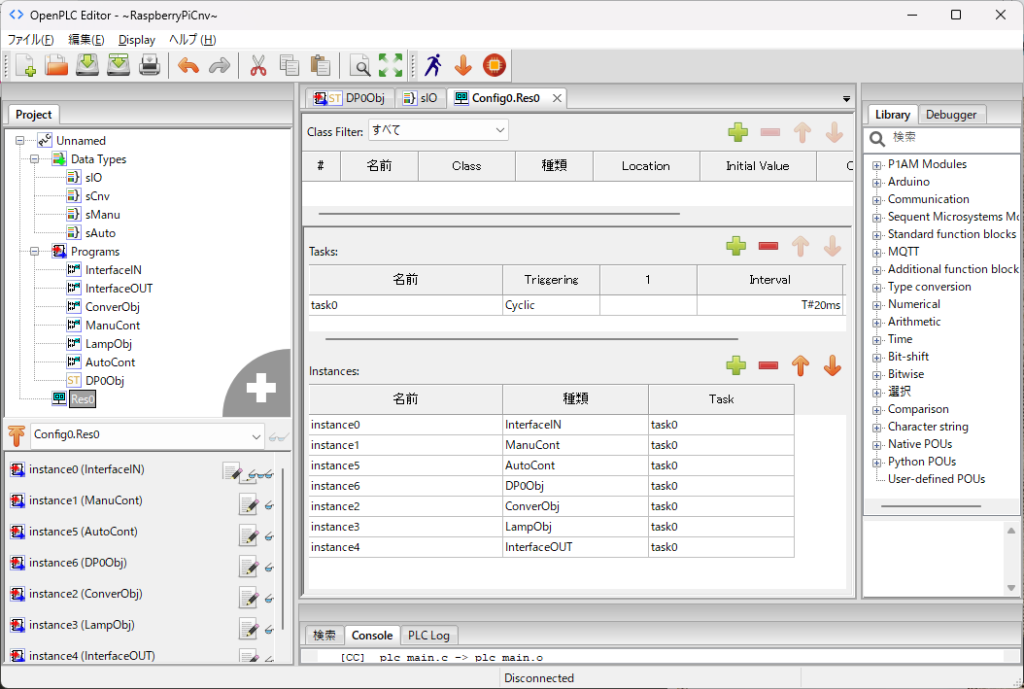Image resolution: width=1024 pixels, height=689 pixels.
Task: Open edit icon for instance1 (ManuCont)
Action: pyautogui.click(x=249, y=504)
